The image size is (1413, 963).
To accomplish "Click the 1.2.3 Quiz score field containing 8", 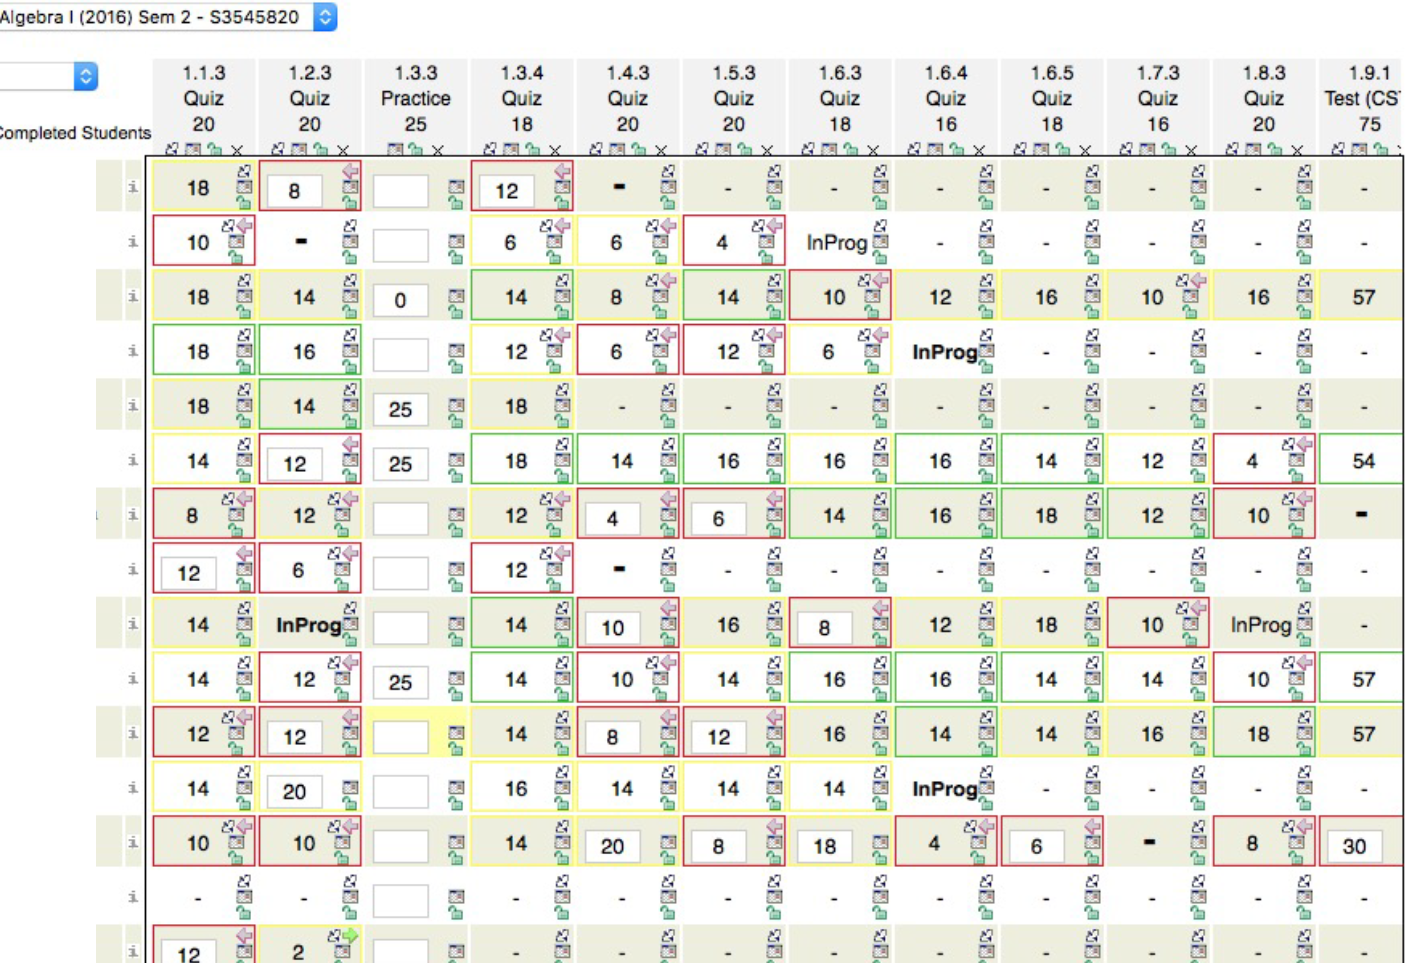I will (x=294, y=191).
